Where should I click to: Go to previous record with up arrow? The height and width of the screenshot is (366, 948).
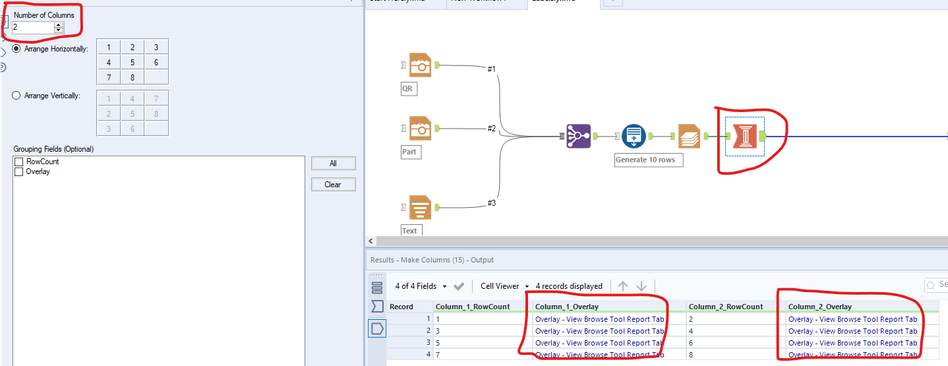[623, 286]
